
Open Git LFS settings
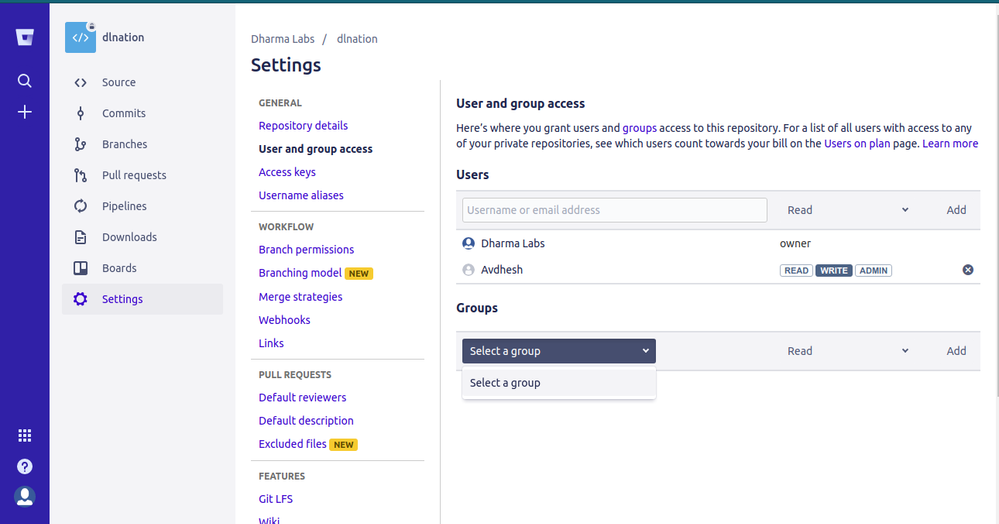tap(276, 499)
